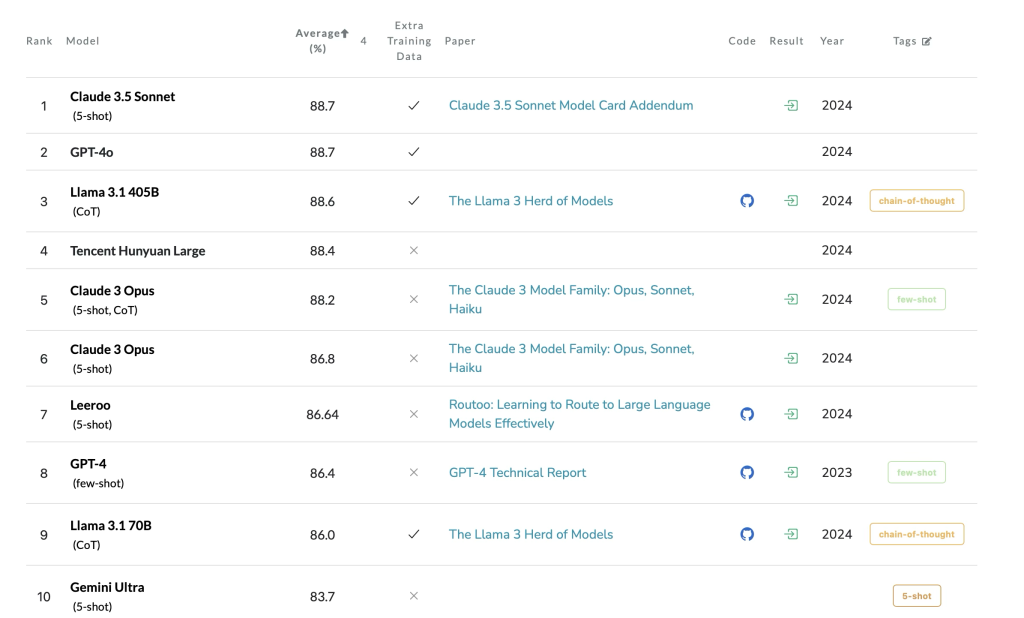Click the year 2023 in GPT-4 row

837,472
